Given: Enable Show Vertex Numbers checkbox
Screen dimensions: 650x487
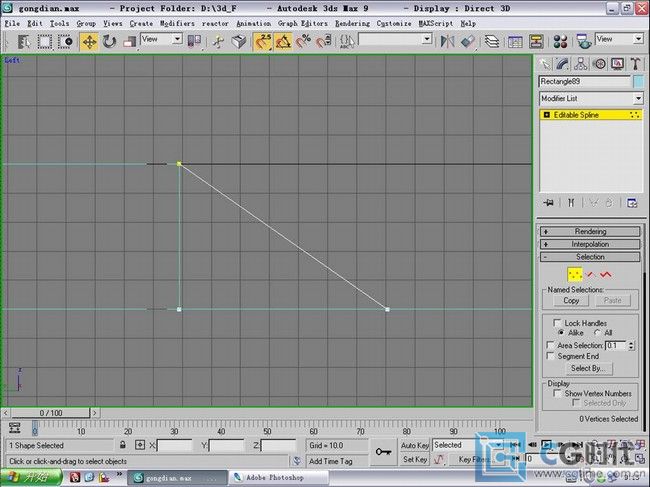Looking at the screenshot, I should pyautogui.click(x=557, y=393).
